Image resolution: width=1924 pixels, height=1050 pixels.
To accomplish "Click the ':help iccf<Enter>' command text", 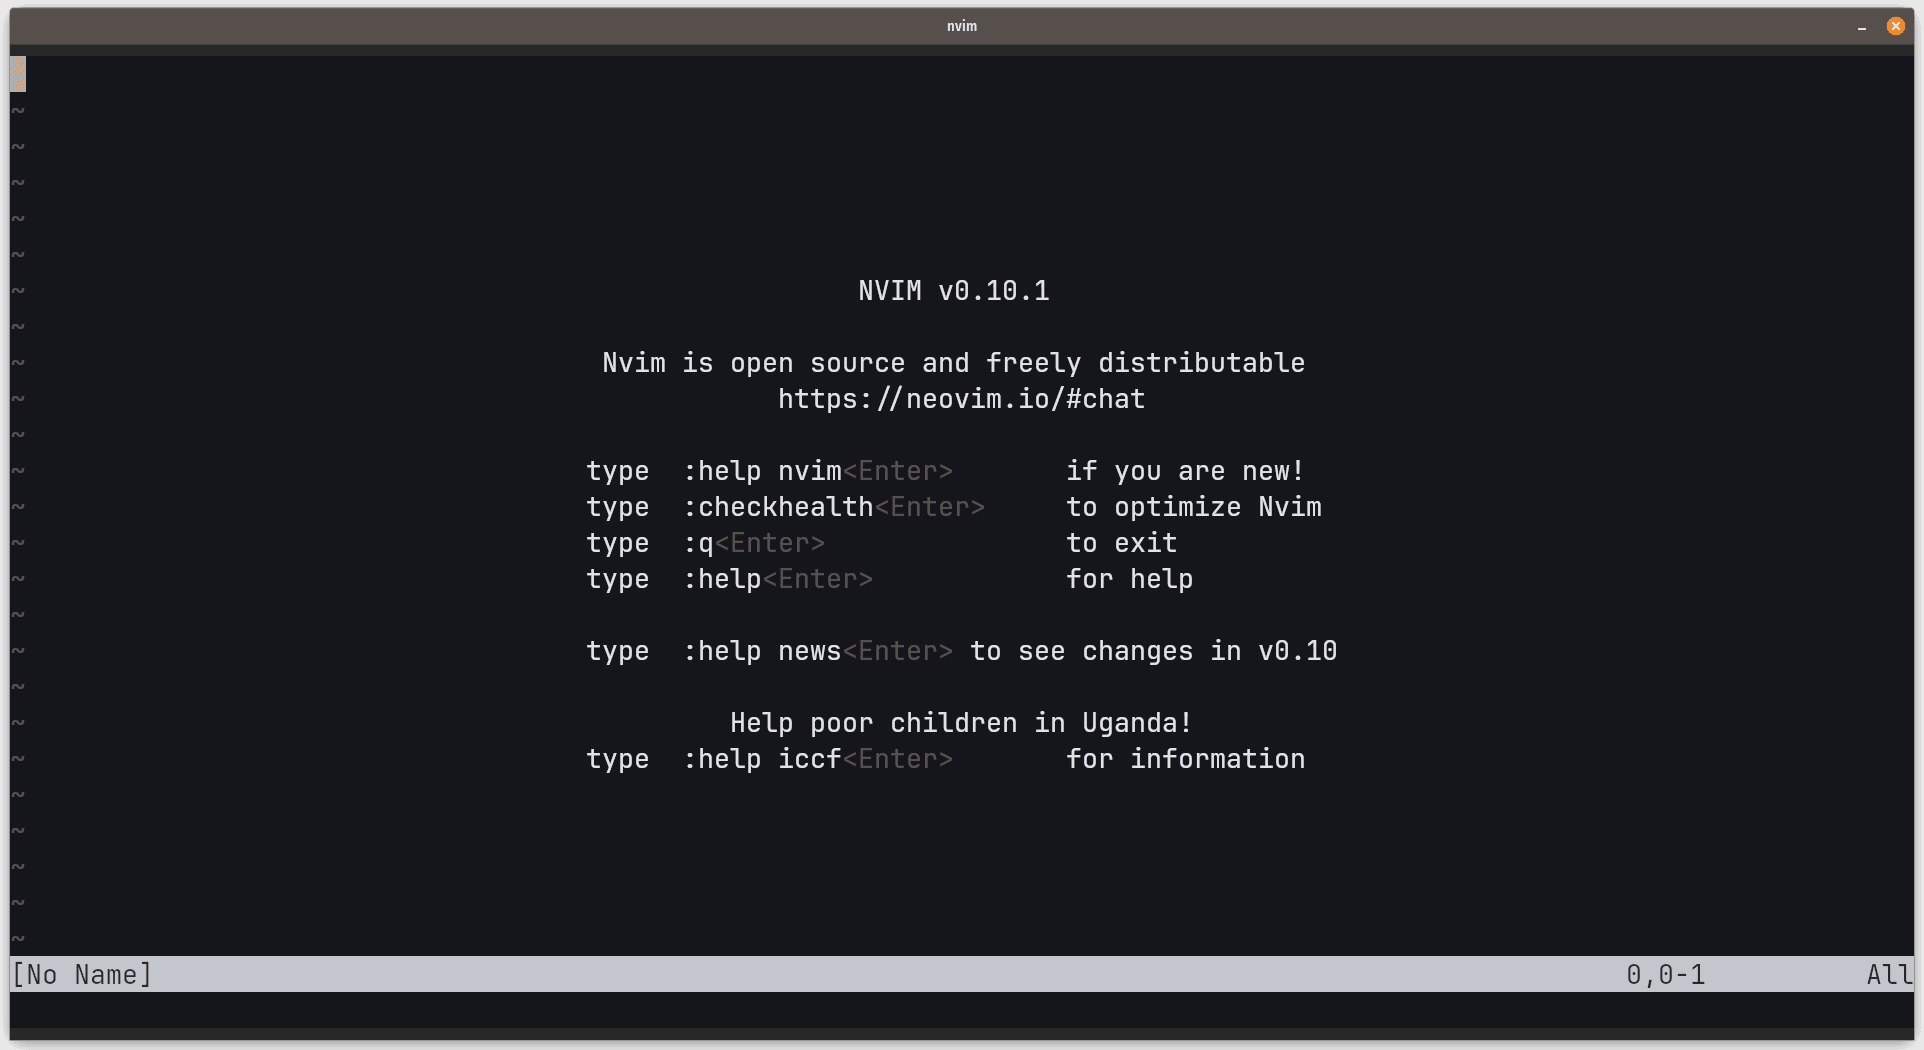I will [818, 759].
